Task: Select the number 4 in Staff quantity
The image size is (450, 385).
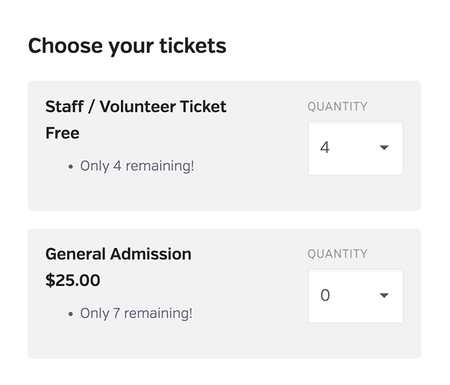Action: point(325,147)
